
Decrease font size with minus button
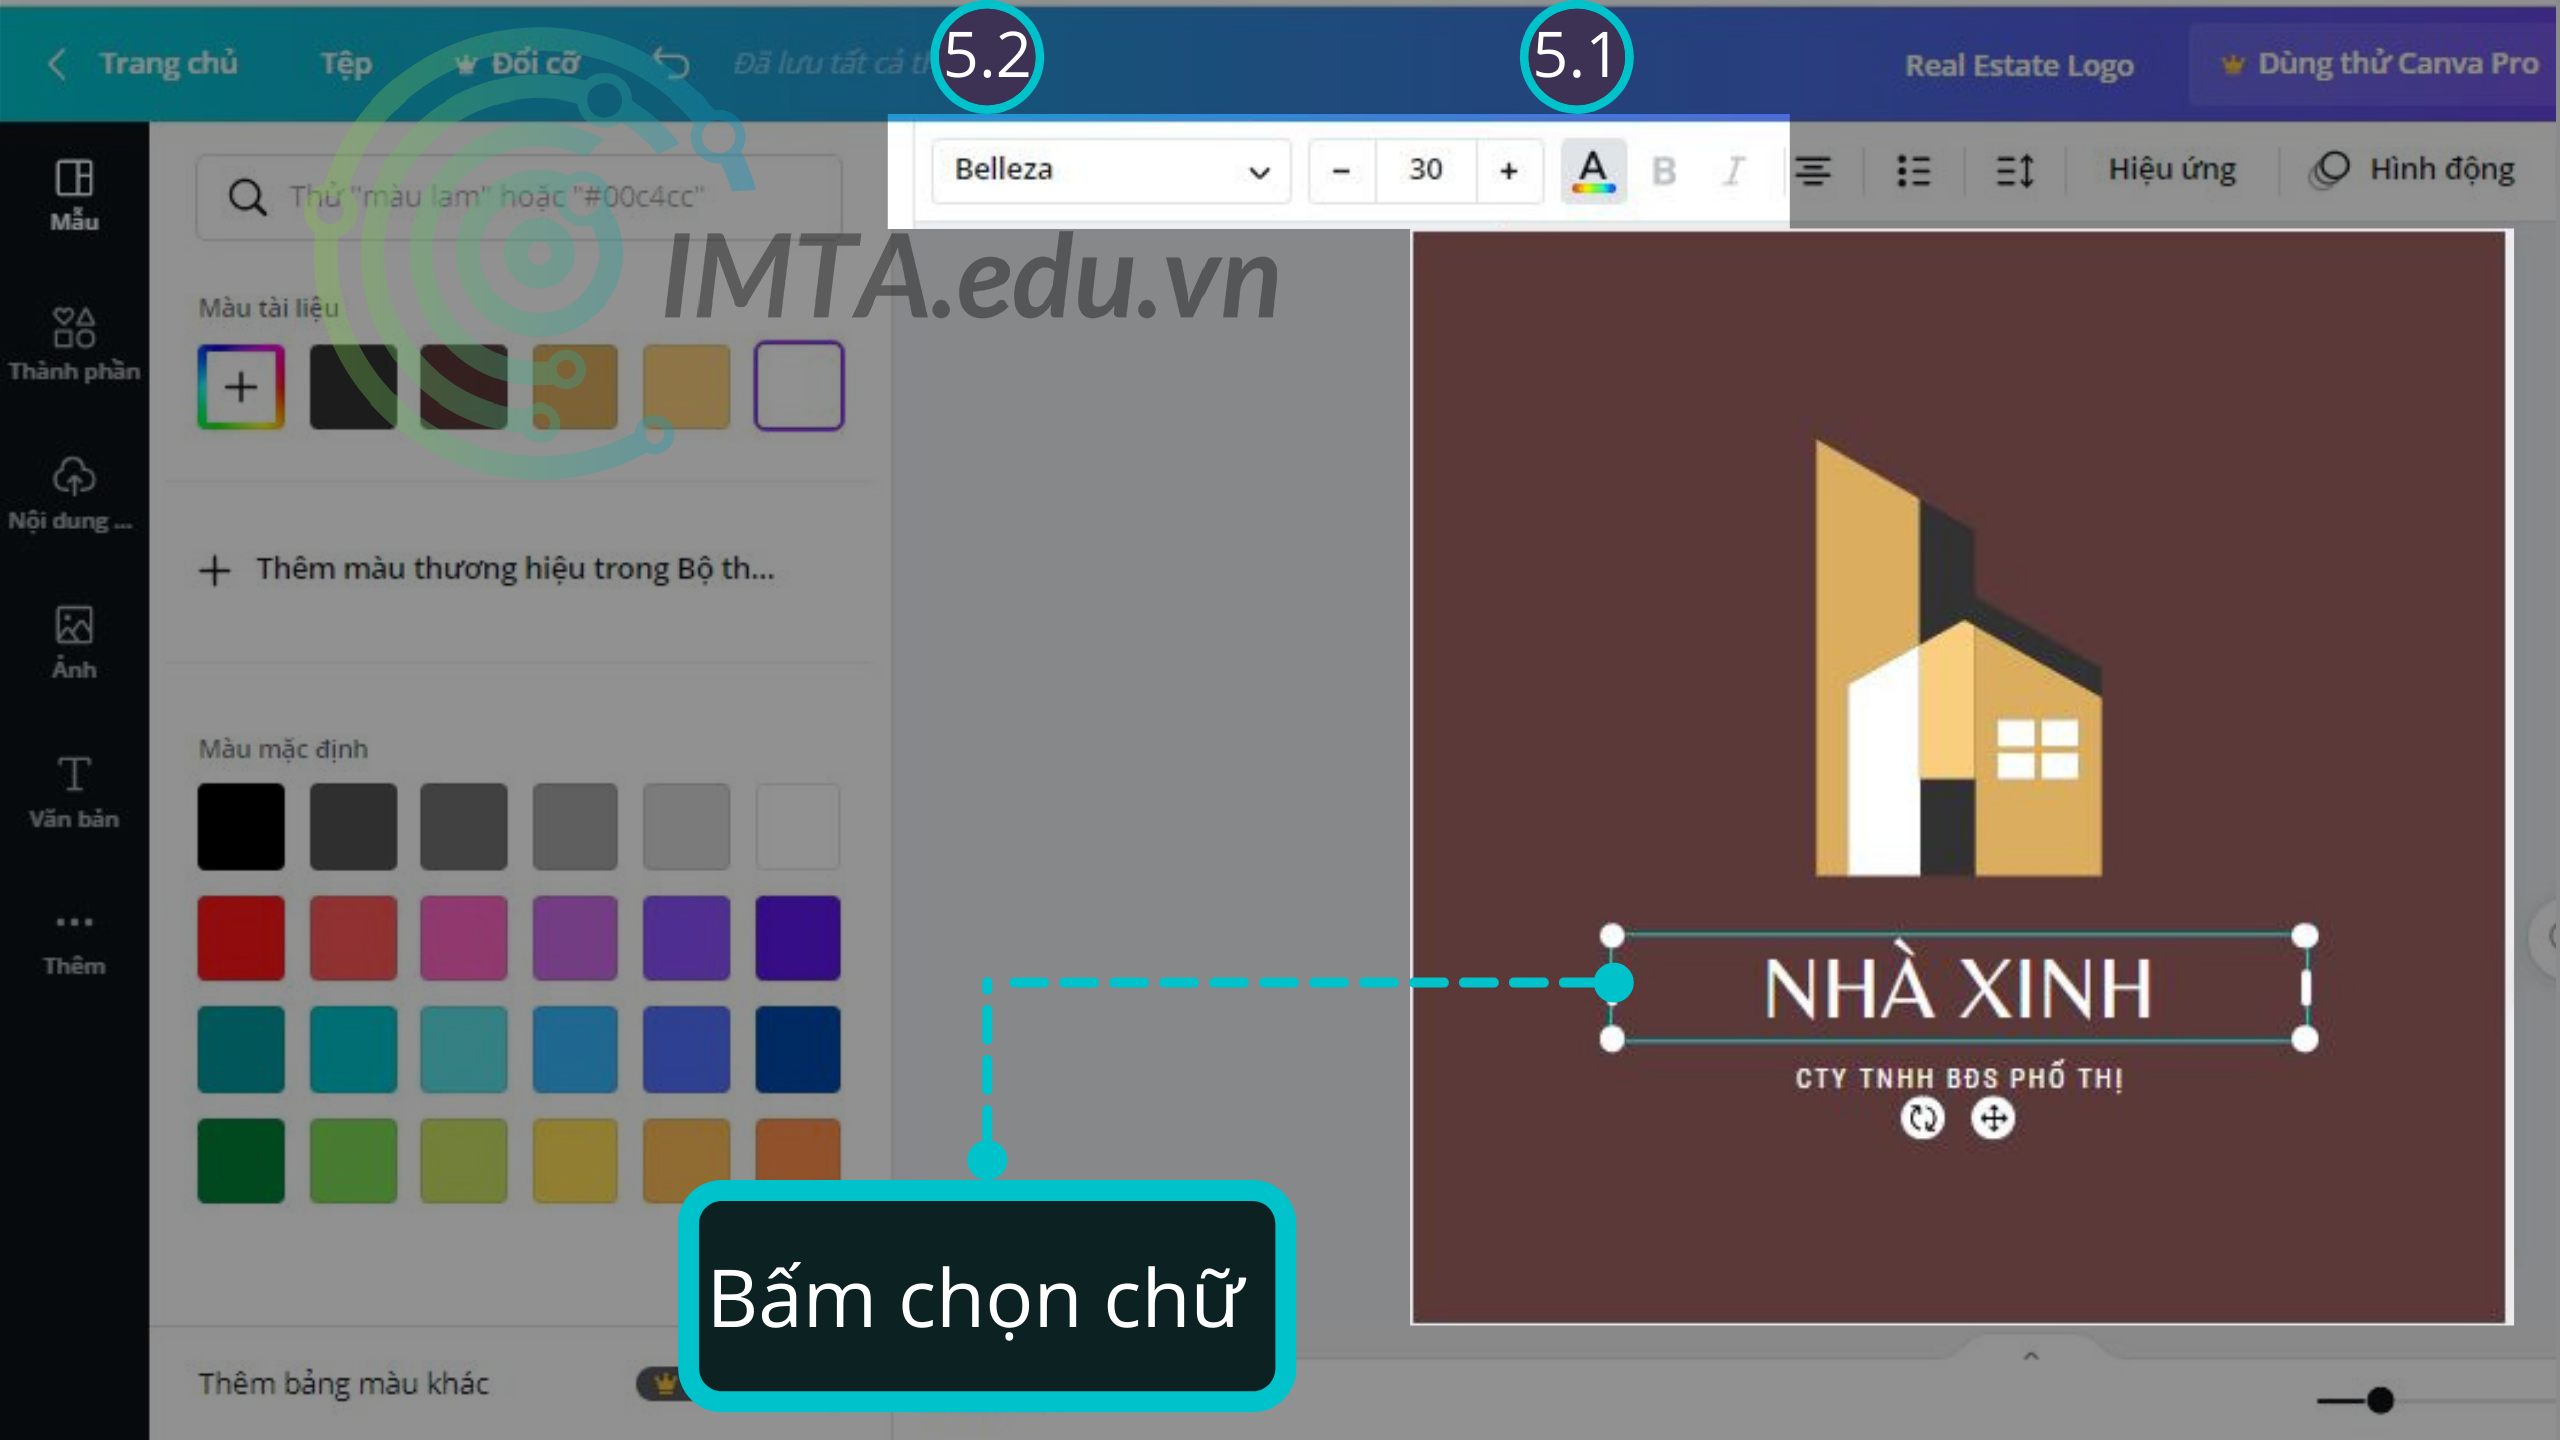(1341, 171)
